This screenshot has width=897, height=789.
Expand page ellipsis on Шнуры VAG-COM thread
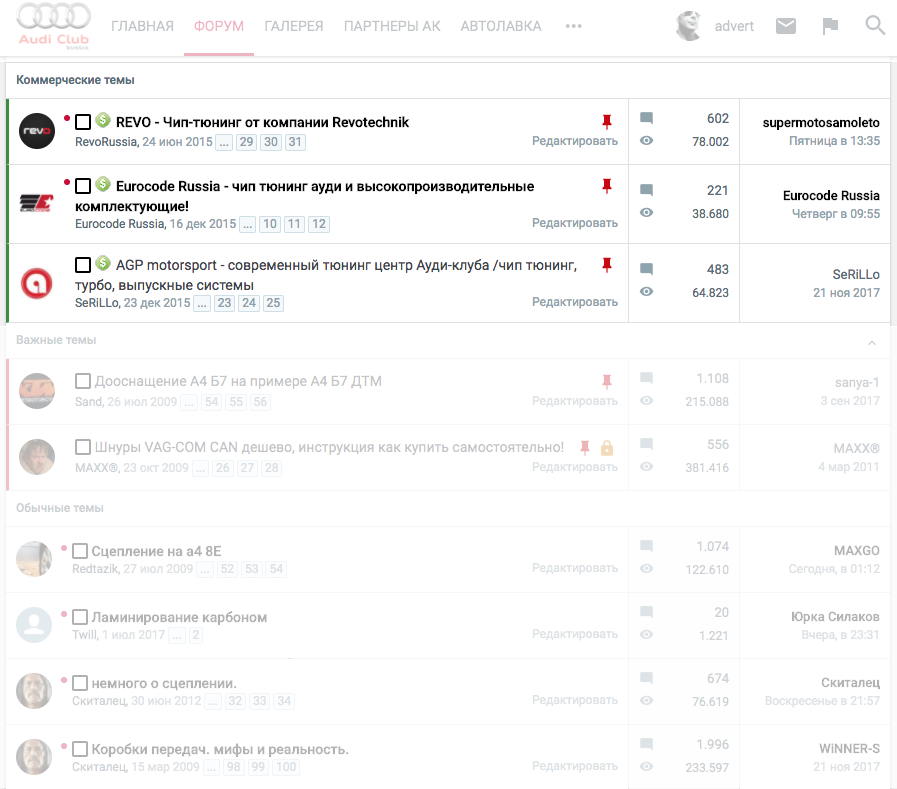click(x=200, y=468)
